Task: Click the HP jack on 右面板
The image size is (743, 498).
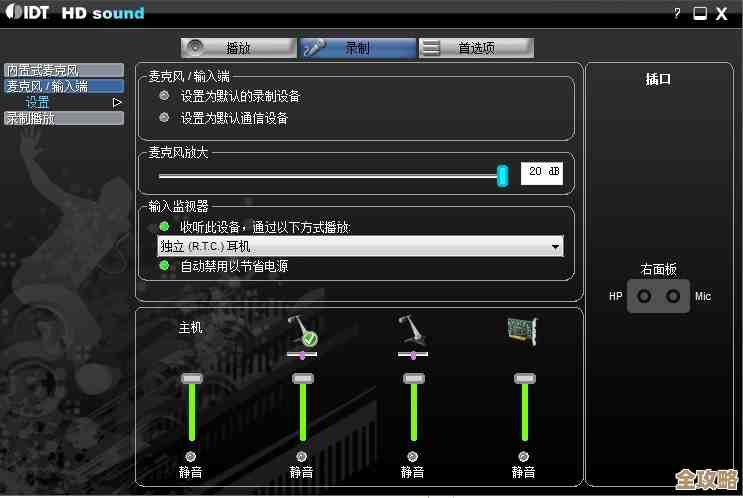Action: pyautogui.click(x=644, y=296)
